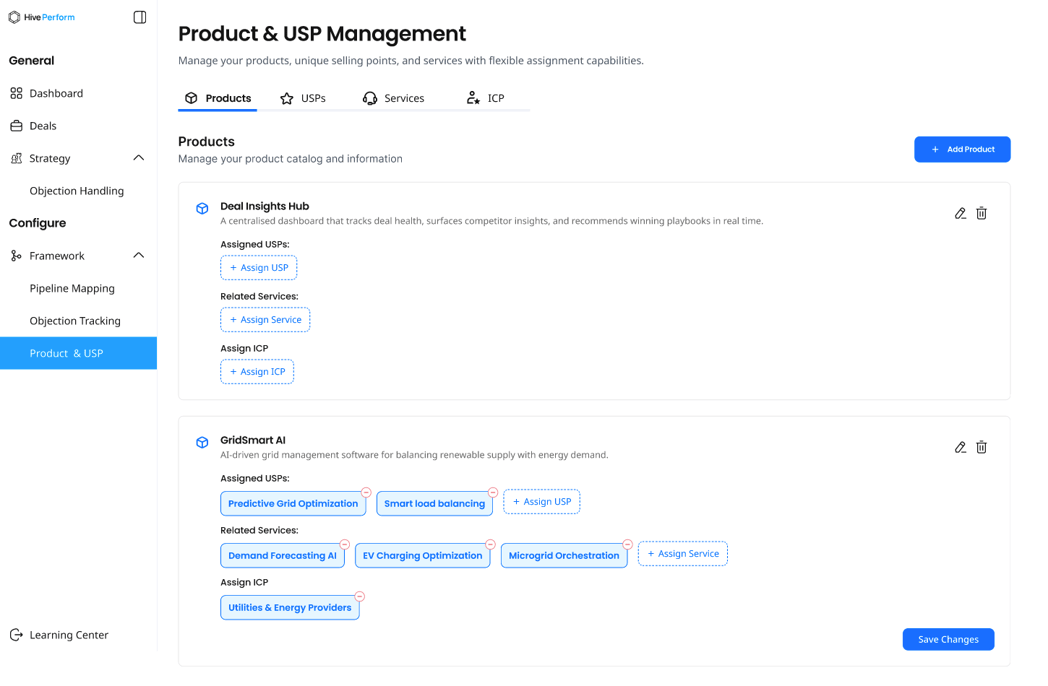Remove the Predictive Grid Optimization USP tag
Screen dimensions: 1048x686
pyautogui.click(x=366, y=493)
